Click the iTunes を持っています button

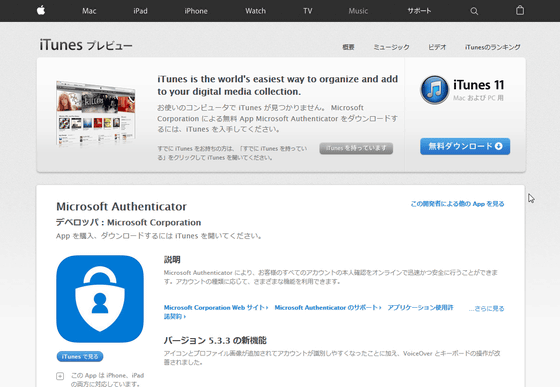tap(356, 148)
